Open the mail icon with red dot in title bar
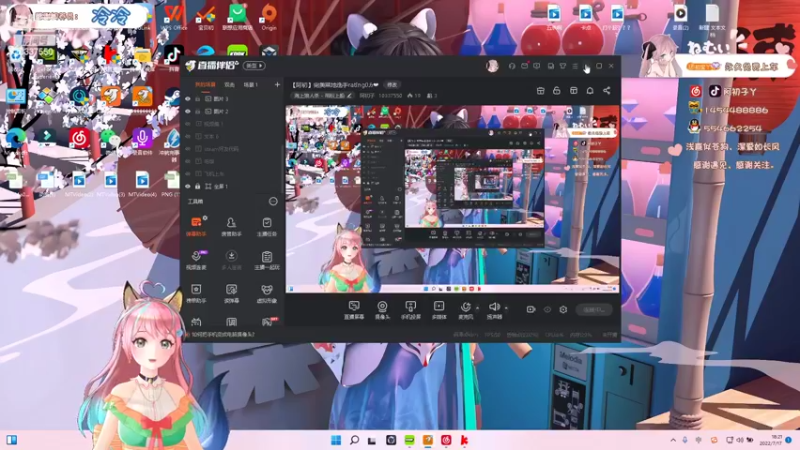 [524, 66]
